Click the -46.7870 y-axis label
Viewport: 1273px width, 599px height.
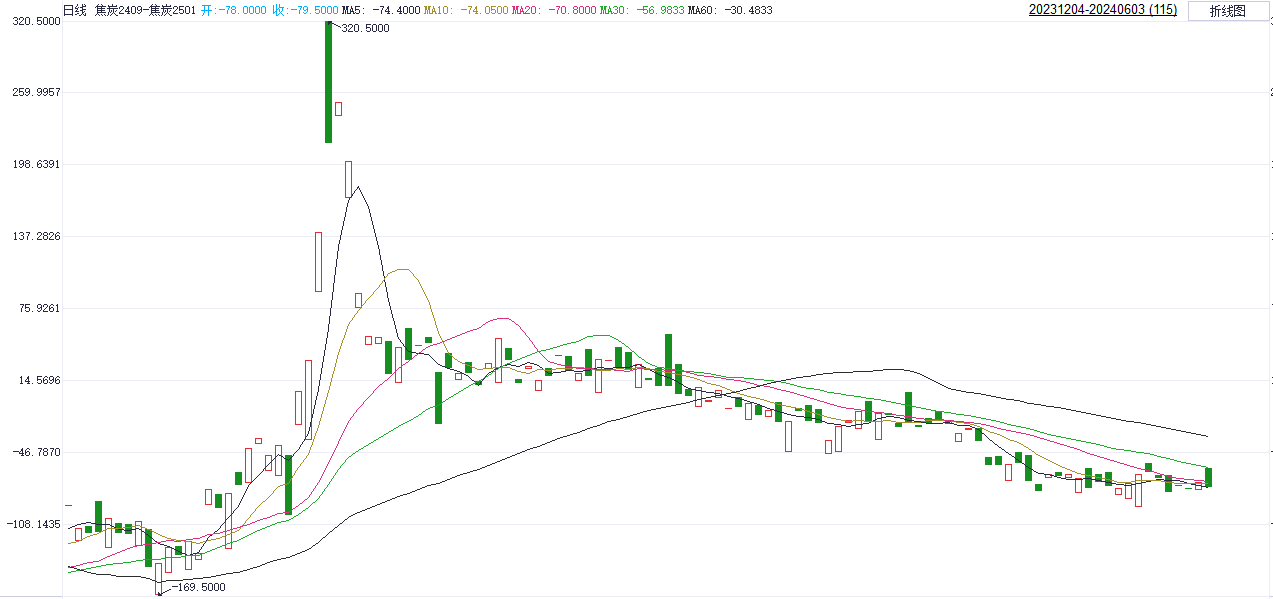click(36, 452)
